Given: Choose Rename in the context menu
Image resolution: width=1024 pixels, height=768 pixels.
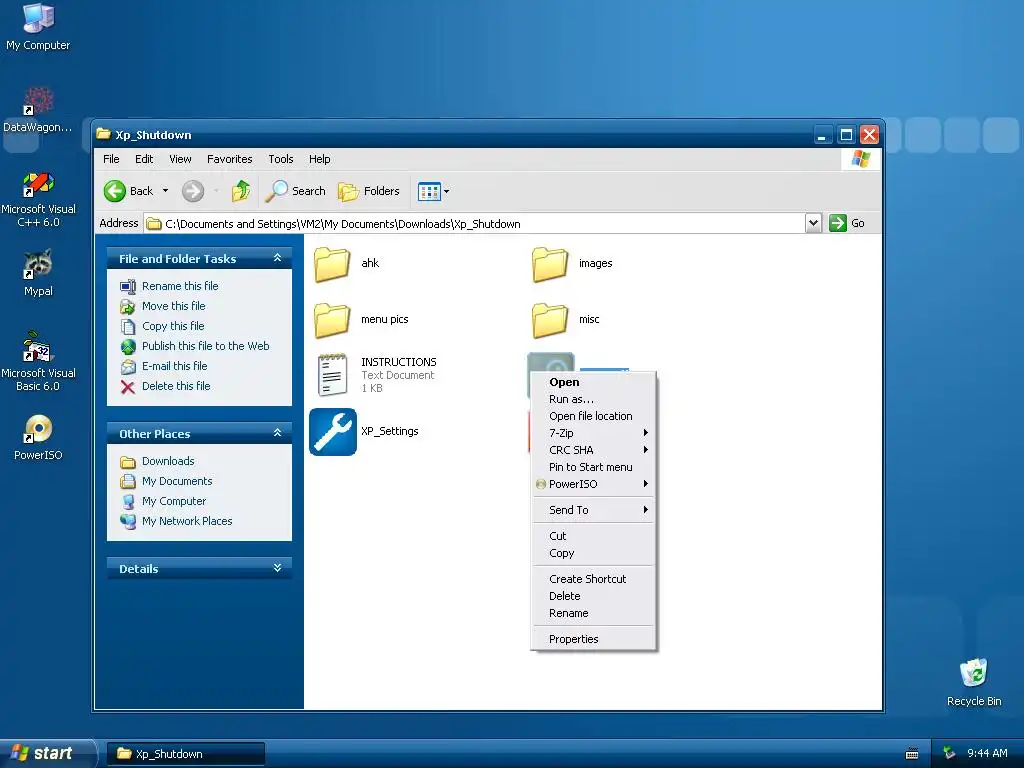Looking at the screenshot, I should coord(593,613).
